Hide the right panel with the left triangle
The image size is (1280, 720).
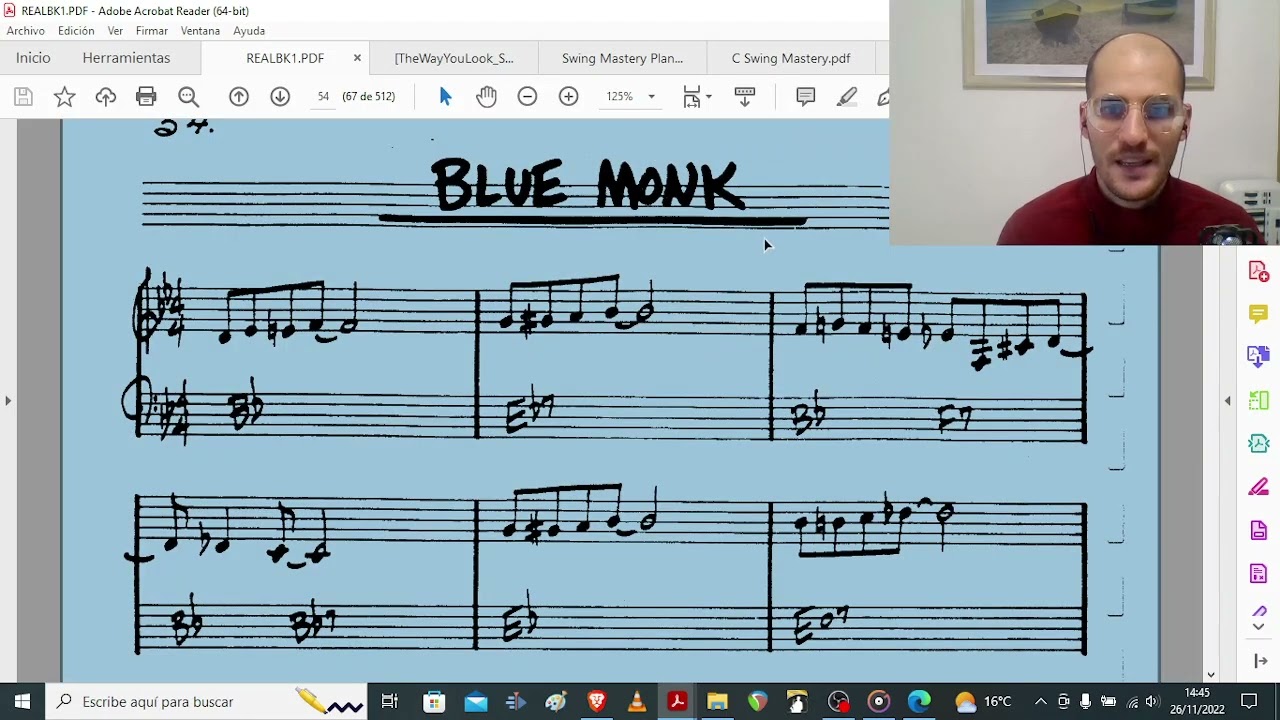1228,401
